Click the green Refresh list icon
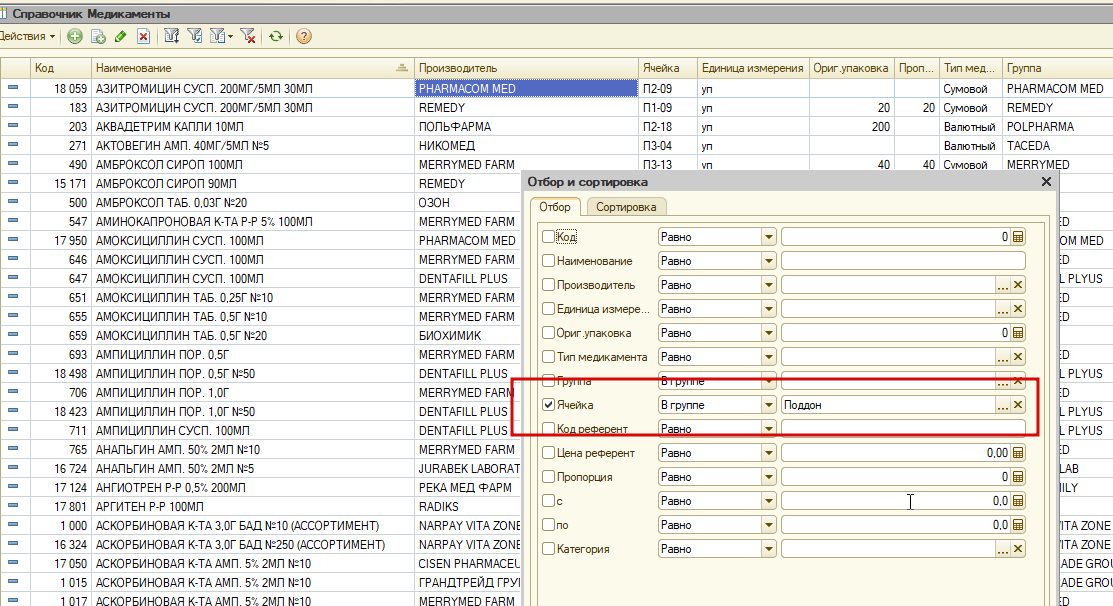This screenshot has height=606, width=1113. pos(276,36)
